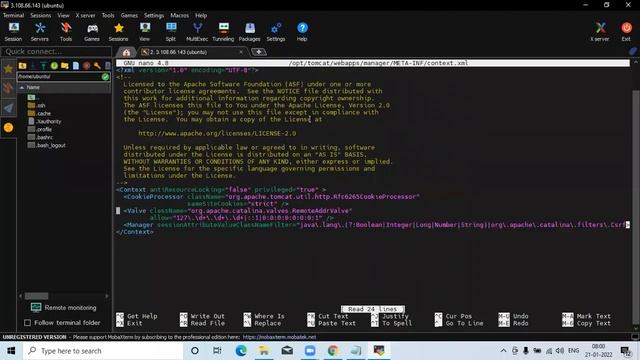Image resolution: width=640 pixels, height=360 pixels.
Task: Select the .Xauthority file
Action: (45, 121)
